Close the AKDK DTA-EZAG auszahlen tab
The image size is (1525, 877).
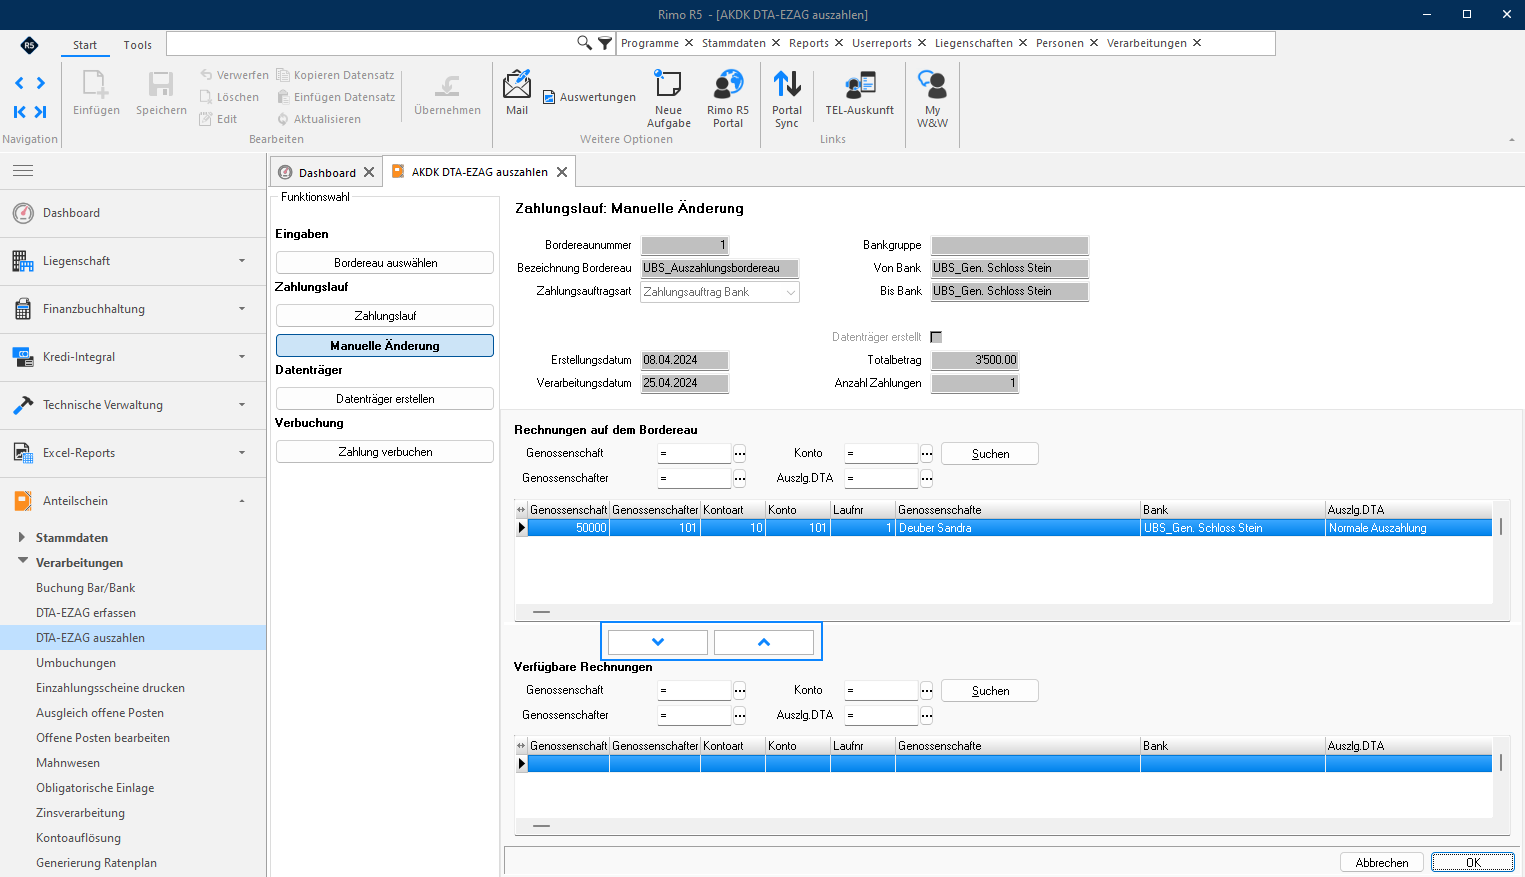click(x=562, y=172)
